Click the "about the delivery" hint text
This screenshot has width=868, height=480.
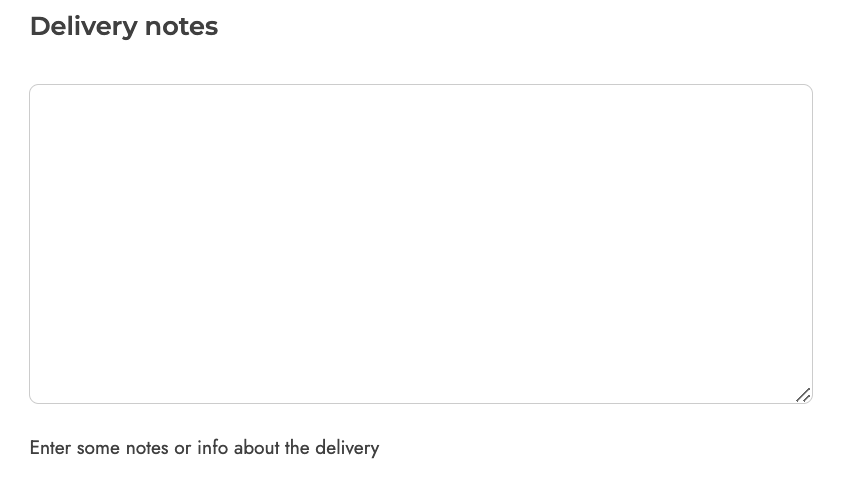306,447
